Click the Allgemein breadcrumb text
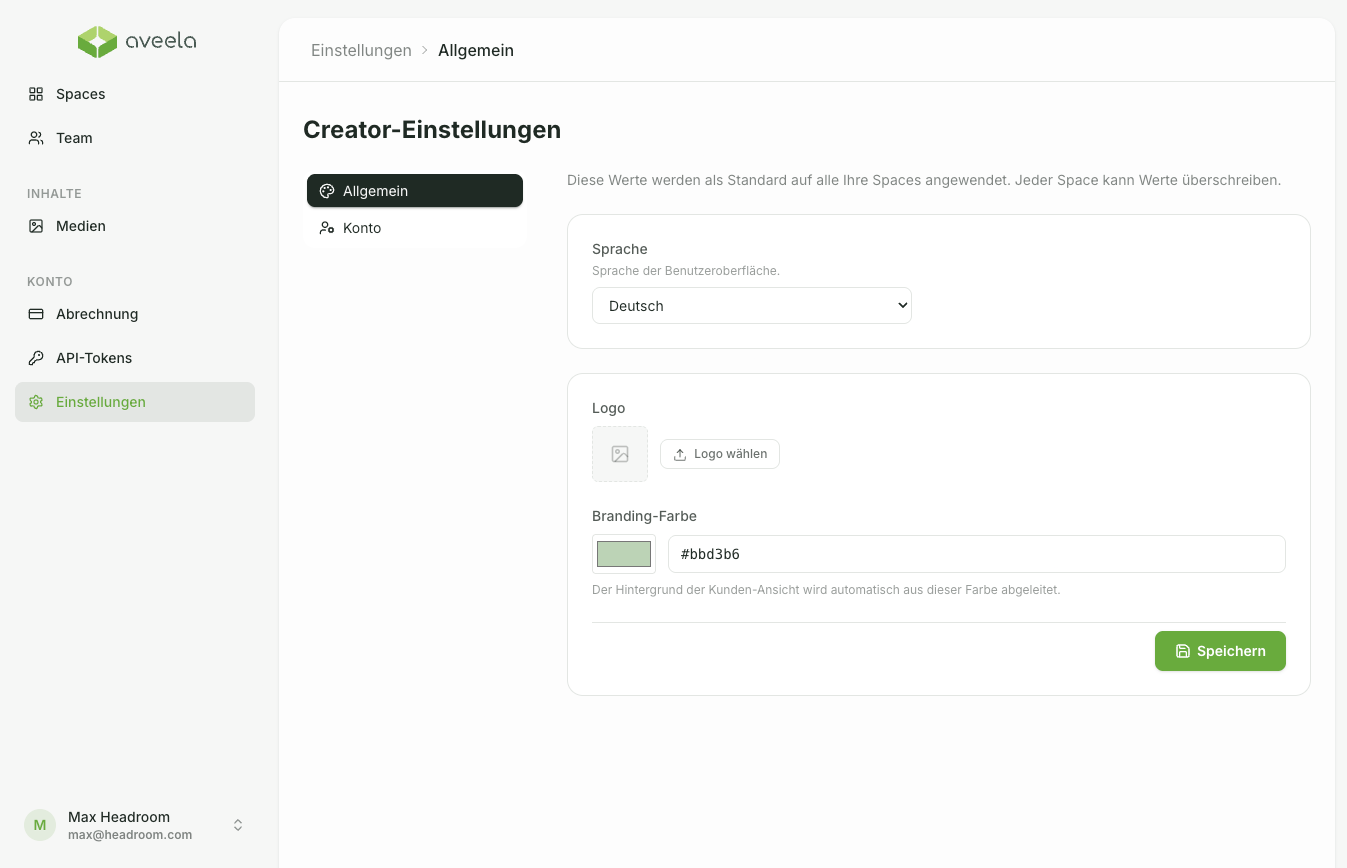The height and width of the screenshot is (868, 1347). tap(476, 50)
